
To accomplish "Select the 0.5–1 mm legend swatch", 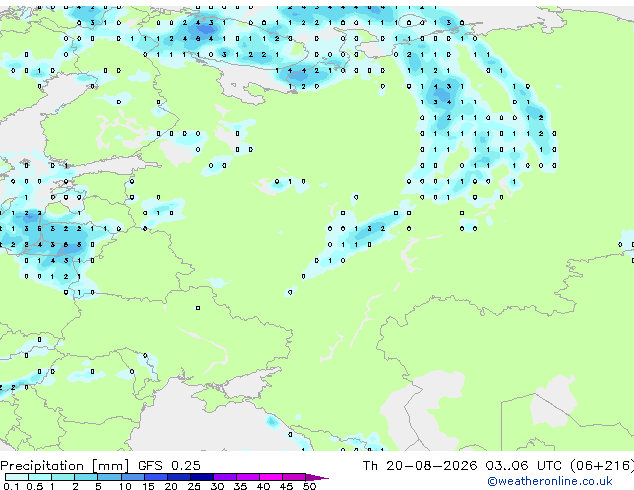I will click(x=40, y=477).
